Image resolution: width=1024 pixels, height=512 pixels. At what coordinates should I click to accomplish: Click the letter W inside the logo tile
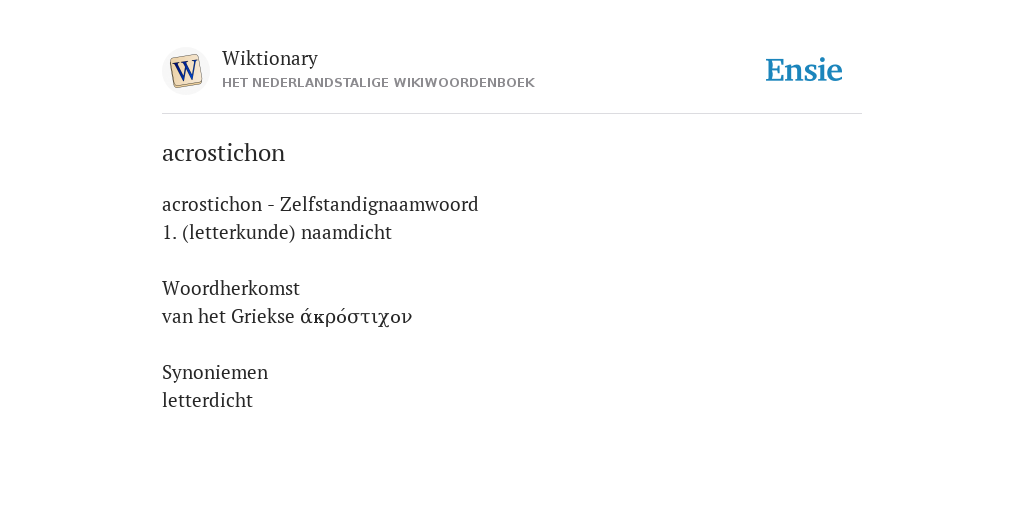[x=185, y=70]
